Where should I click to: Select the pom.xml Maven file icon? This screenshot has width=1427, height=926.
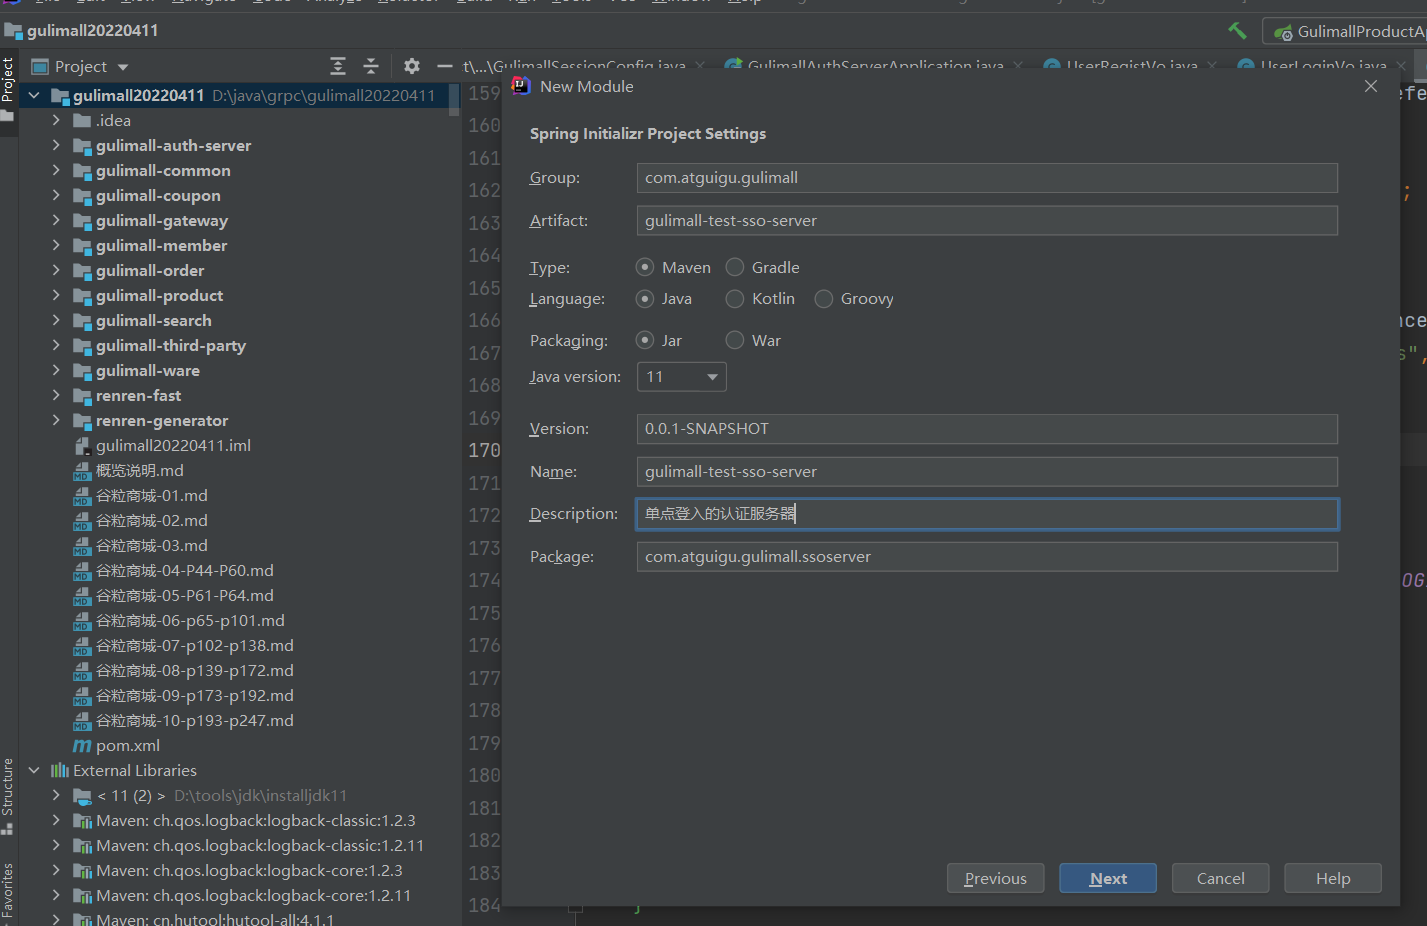82,746
